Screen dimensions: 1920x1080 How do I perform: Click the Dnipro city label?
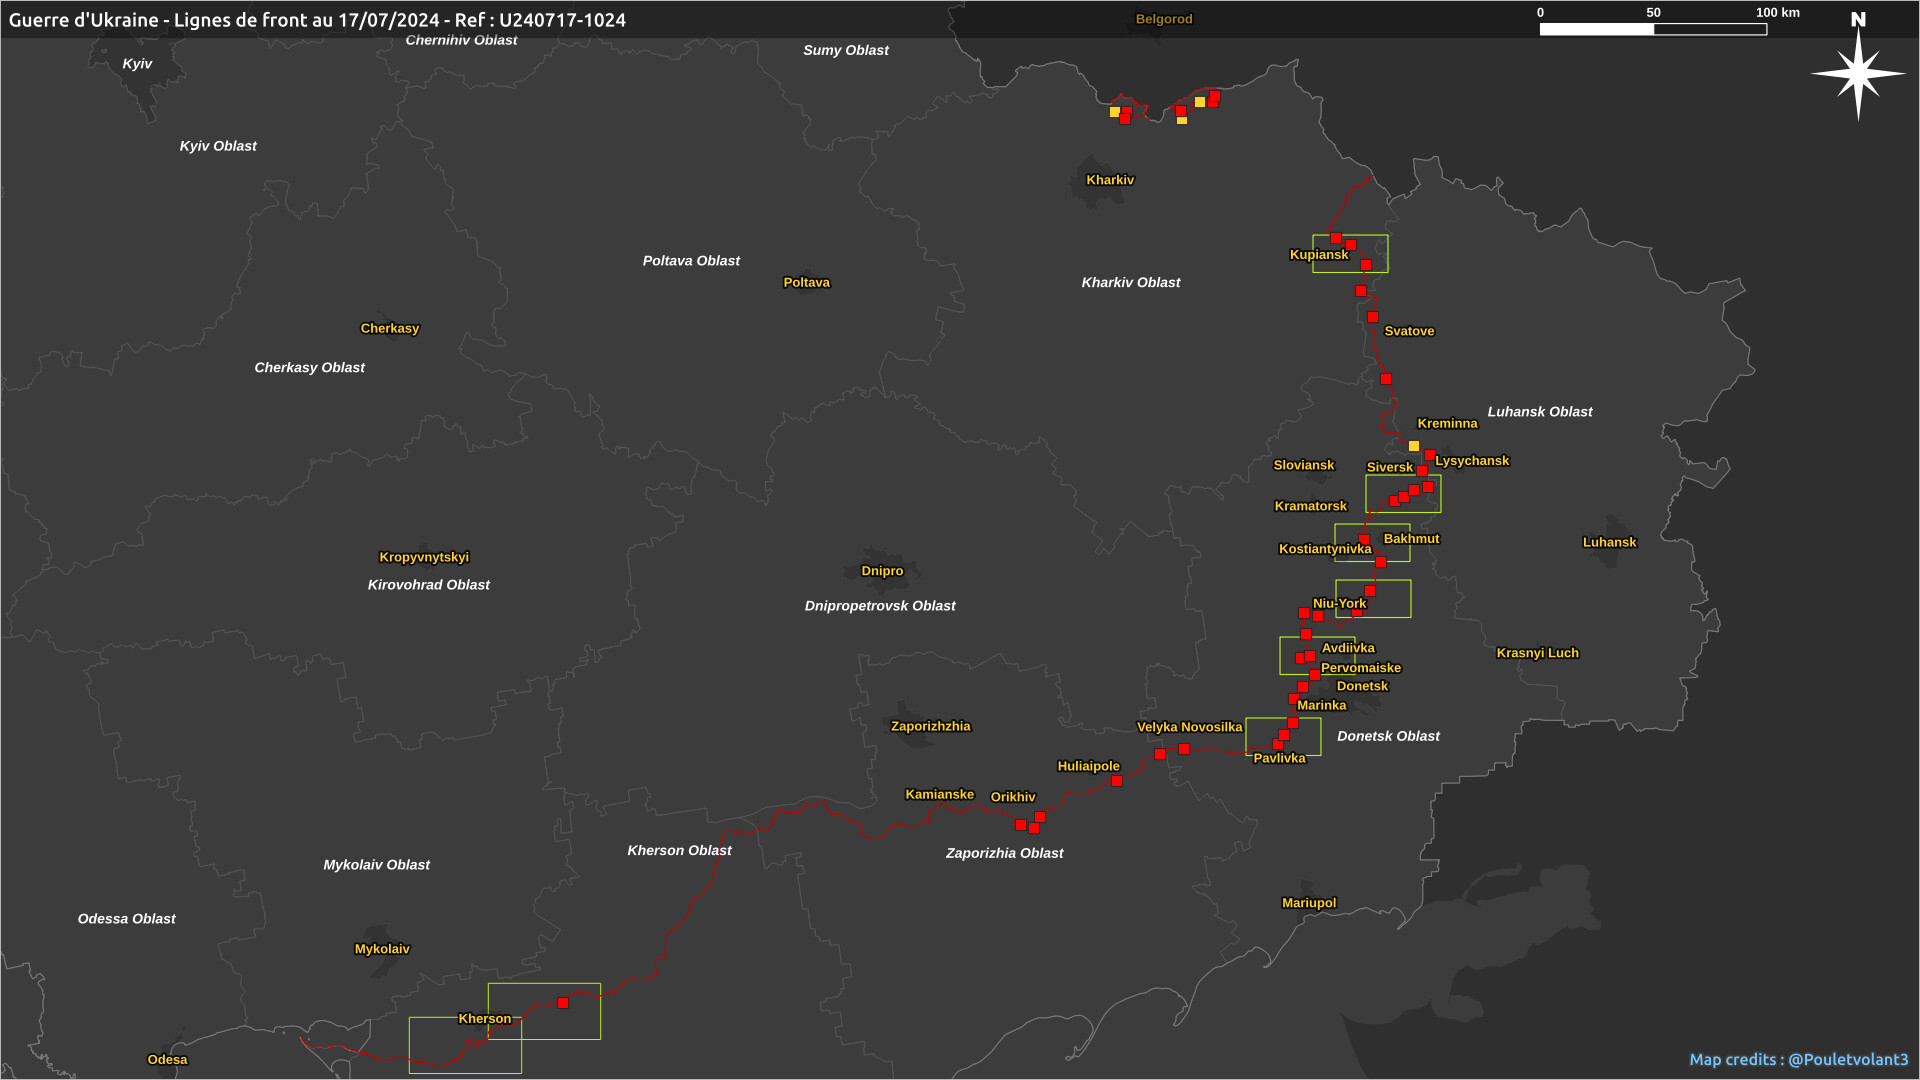tap(882, 571)
